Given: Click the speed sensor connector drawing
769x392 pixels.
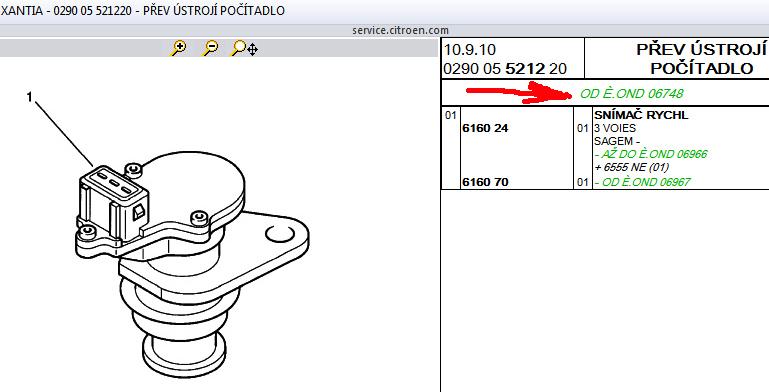Looking at the screenshot, I should [114, 205].
